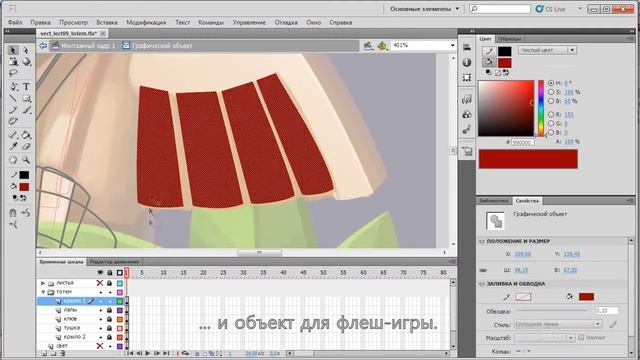Click the Edit Scene clapper icon
The height and width of the screenshot is (360, 640).
(x=368, y=46)
